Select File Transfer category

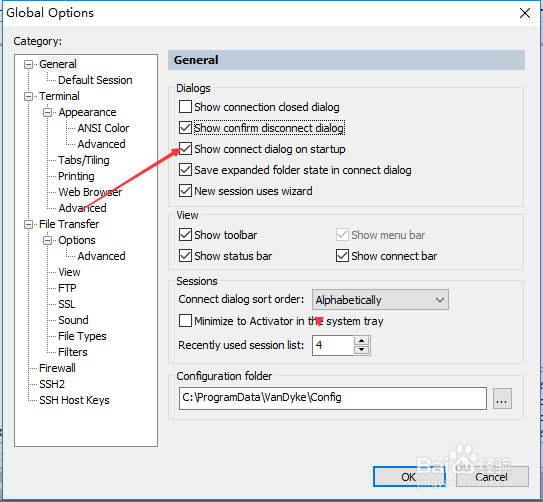[x=69, y=224]
